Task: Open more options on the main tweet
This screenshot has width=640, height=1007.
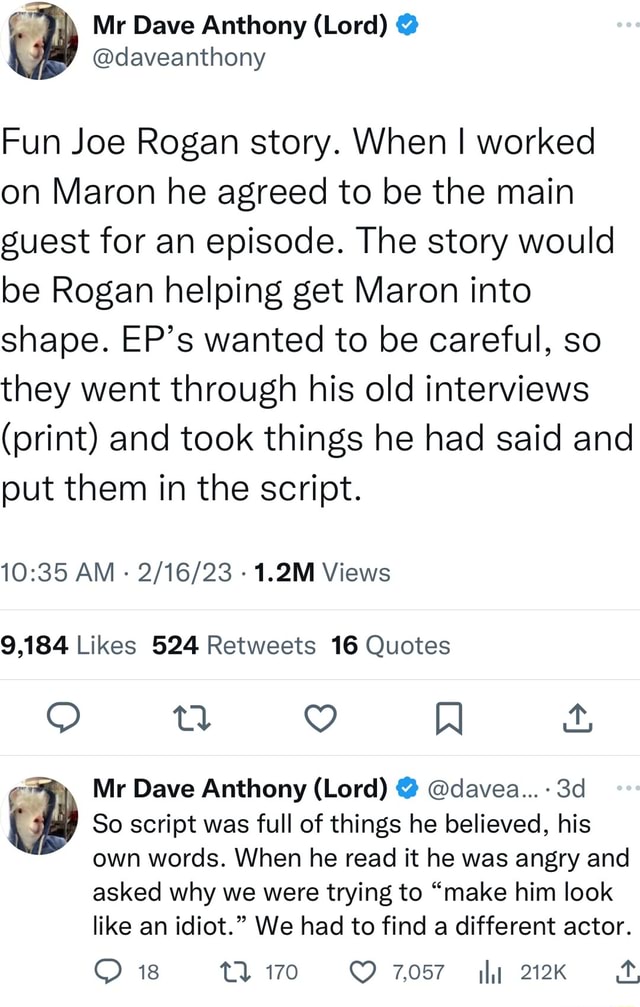Action: point(626,22)
